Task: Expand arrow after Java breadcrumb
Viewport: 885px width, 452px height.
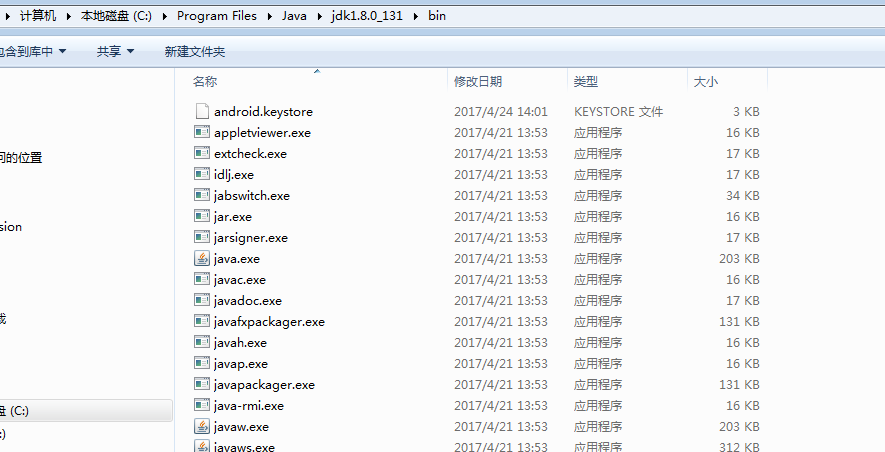Action: tap(319, 16)
